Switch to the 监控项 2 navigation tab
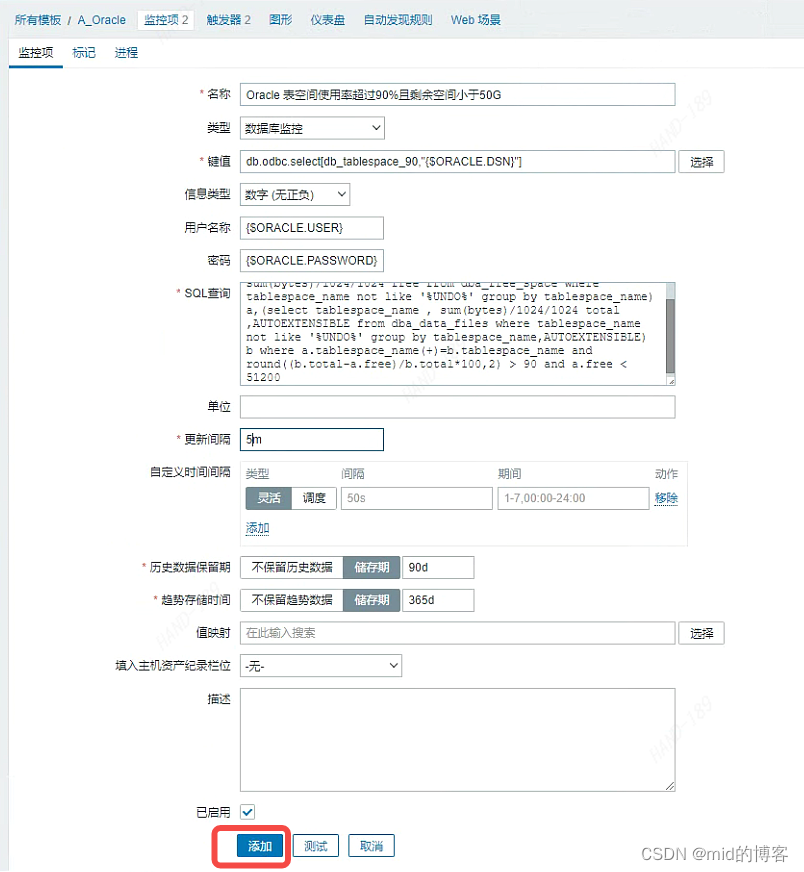804x872 pixels. (166, 20)
